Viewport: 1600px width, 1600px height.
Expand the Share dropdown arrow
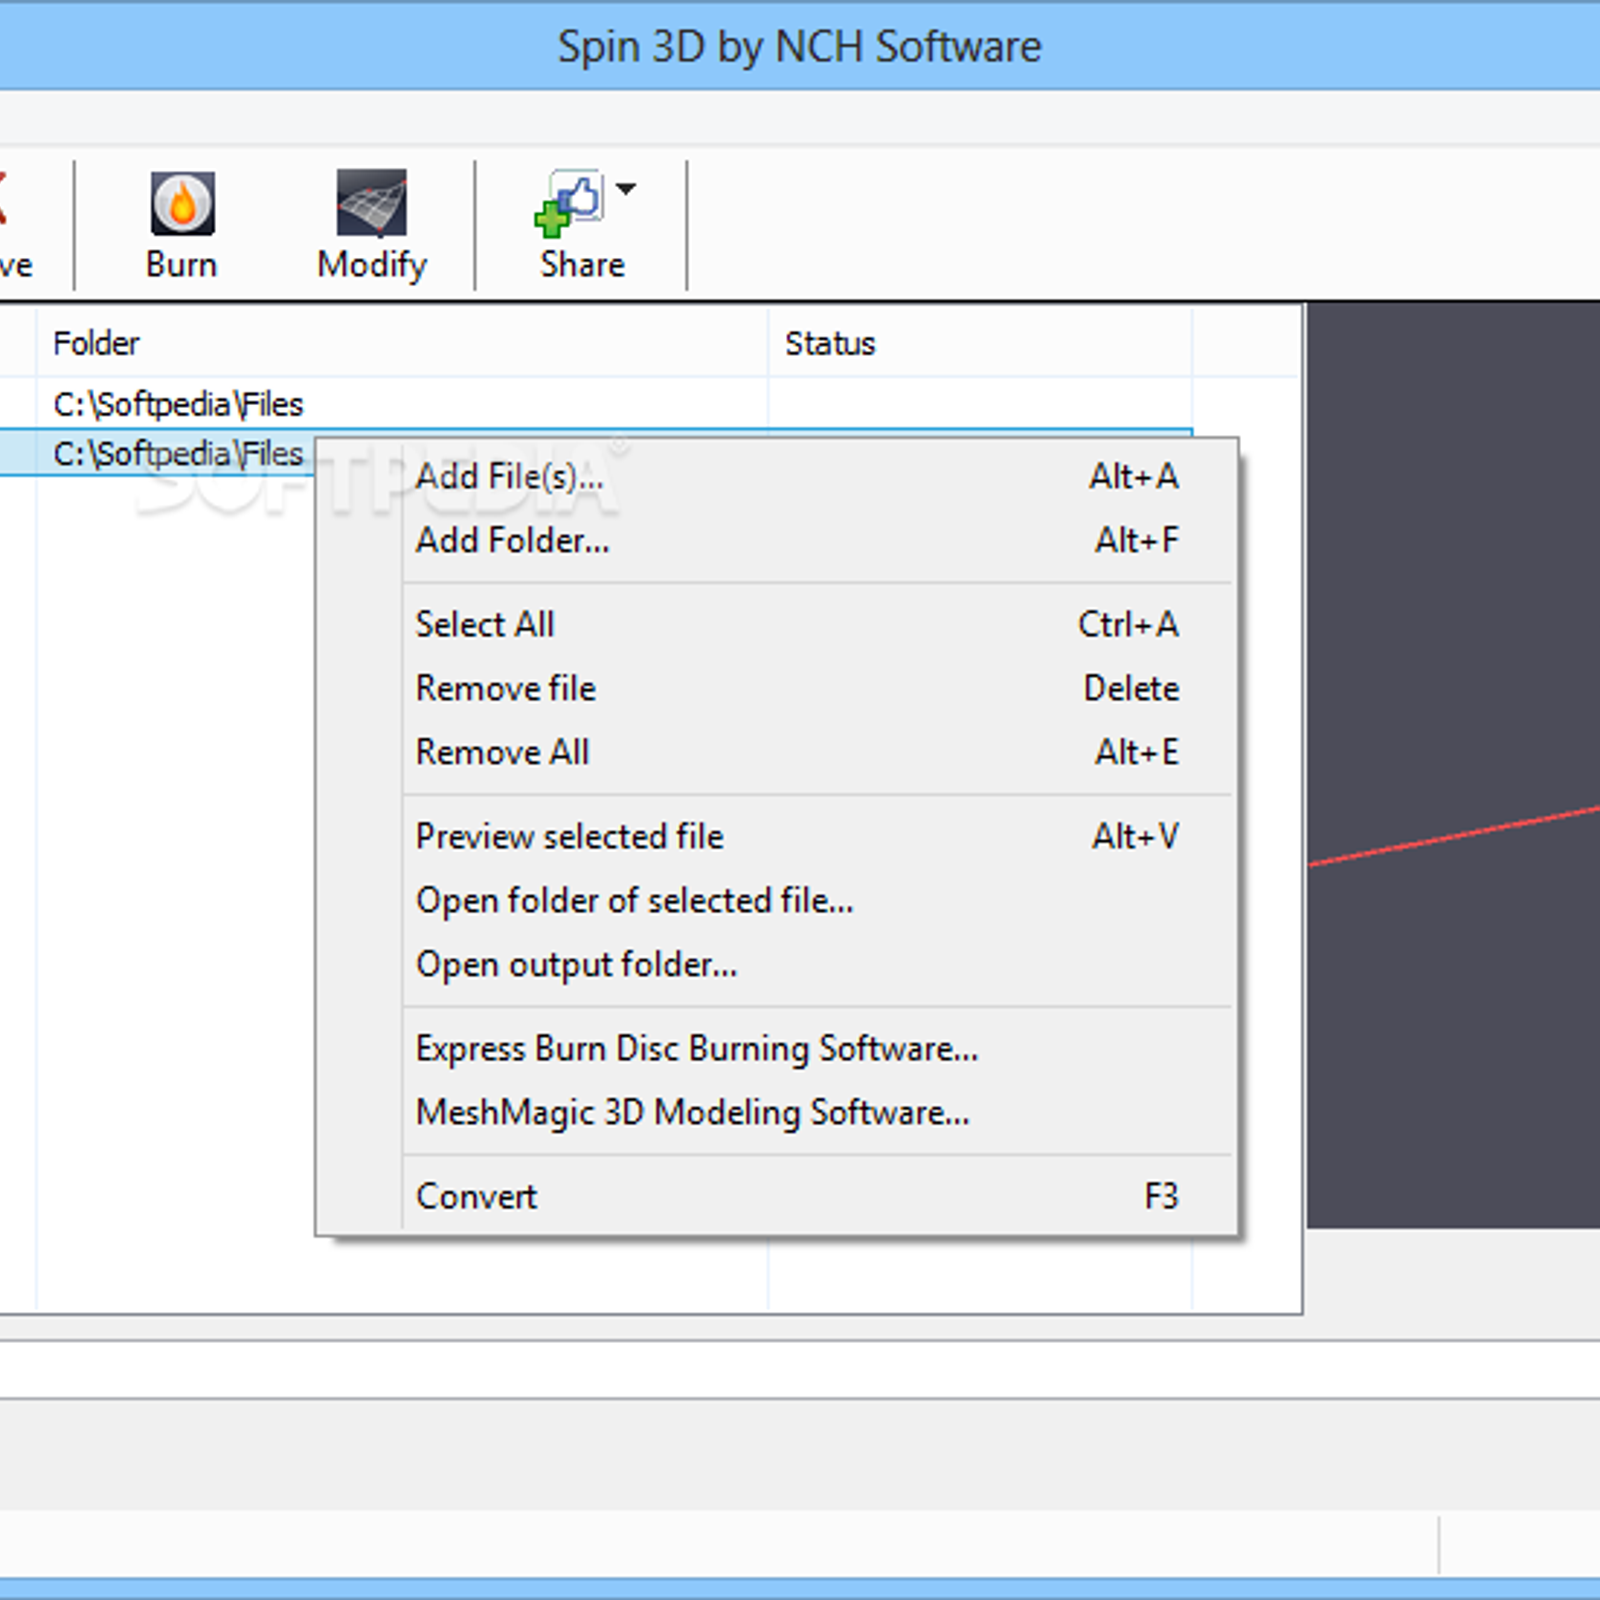[626, 188]
